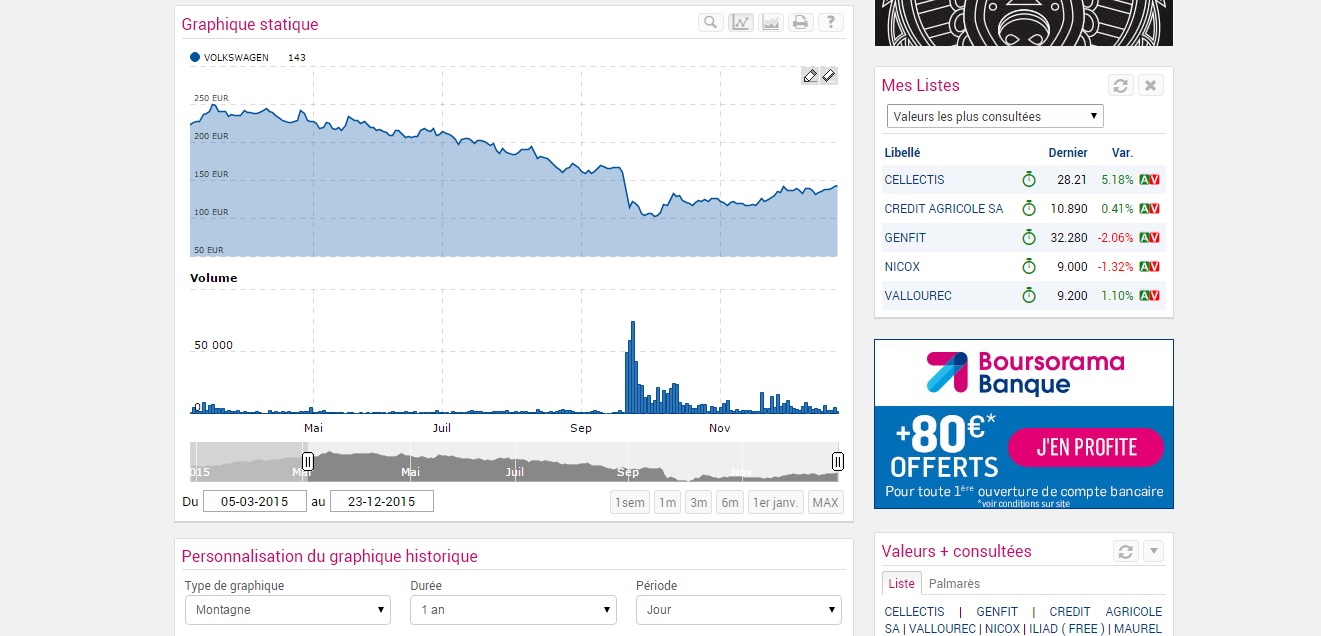
Task: Click the stopwatch icon for GENFIT
Action: (1028, 238)
